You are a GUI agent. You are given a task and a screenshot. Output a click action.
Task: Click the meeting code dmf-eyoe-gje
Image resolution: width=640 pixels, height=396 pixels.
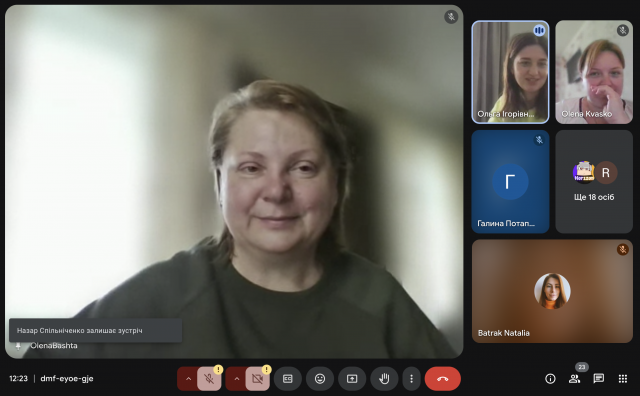(x=67, y=378)
